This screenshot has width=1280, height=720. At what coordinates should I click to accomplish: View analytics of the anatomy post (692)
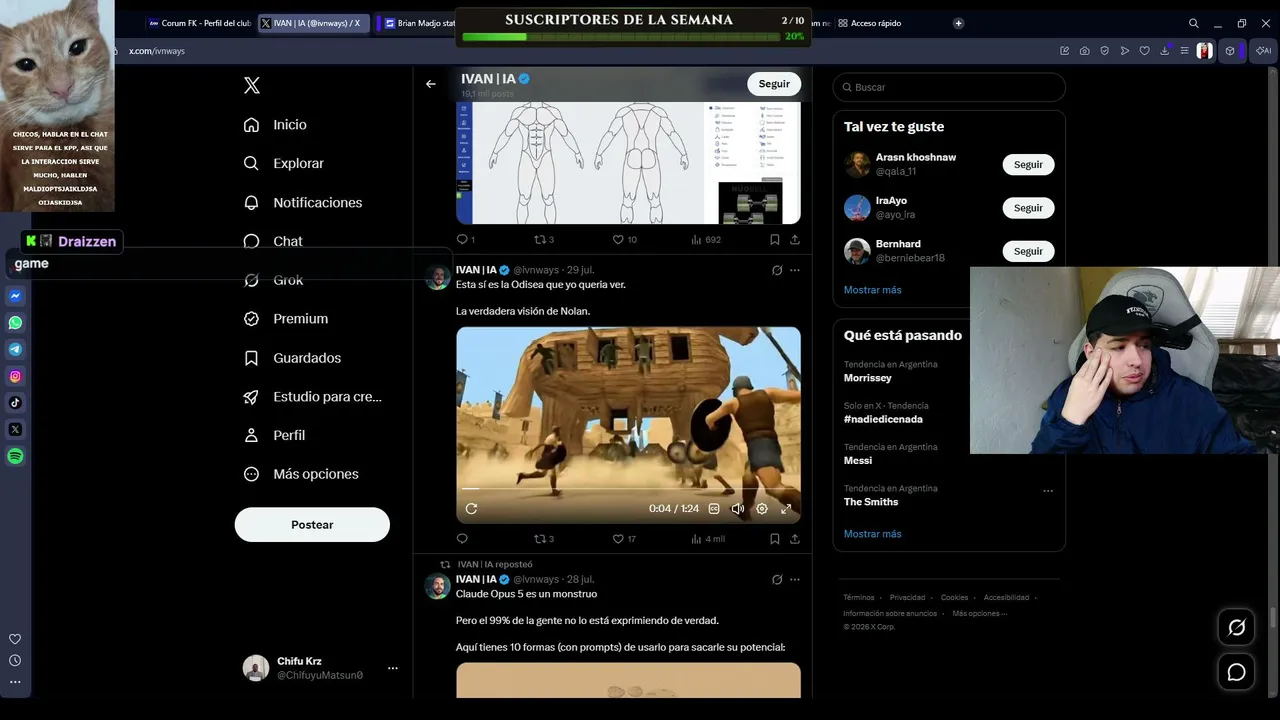pyautogui.click(x=706, y=240)
